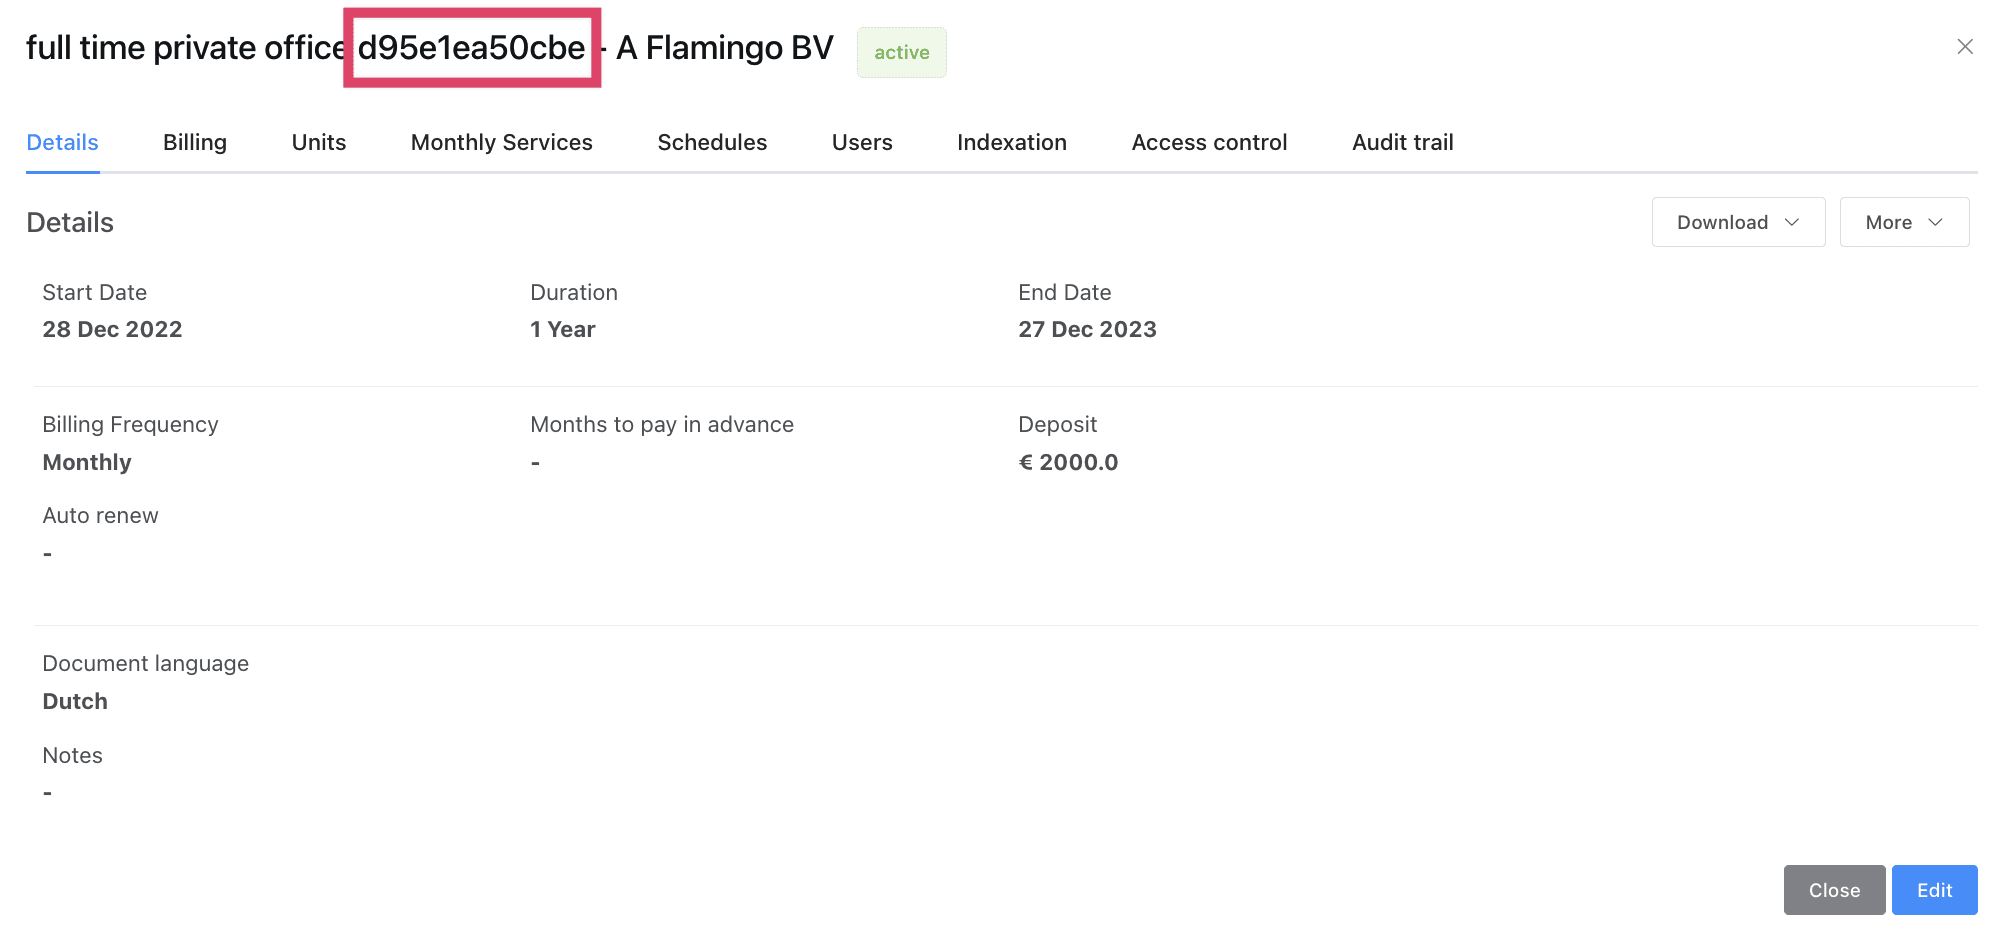Click the green active status badge
The height and width of the screenshot is (930, 2002).
(x=901, y=52)
